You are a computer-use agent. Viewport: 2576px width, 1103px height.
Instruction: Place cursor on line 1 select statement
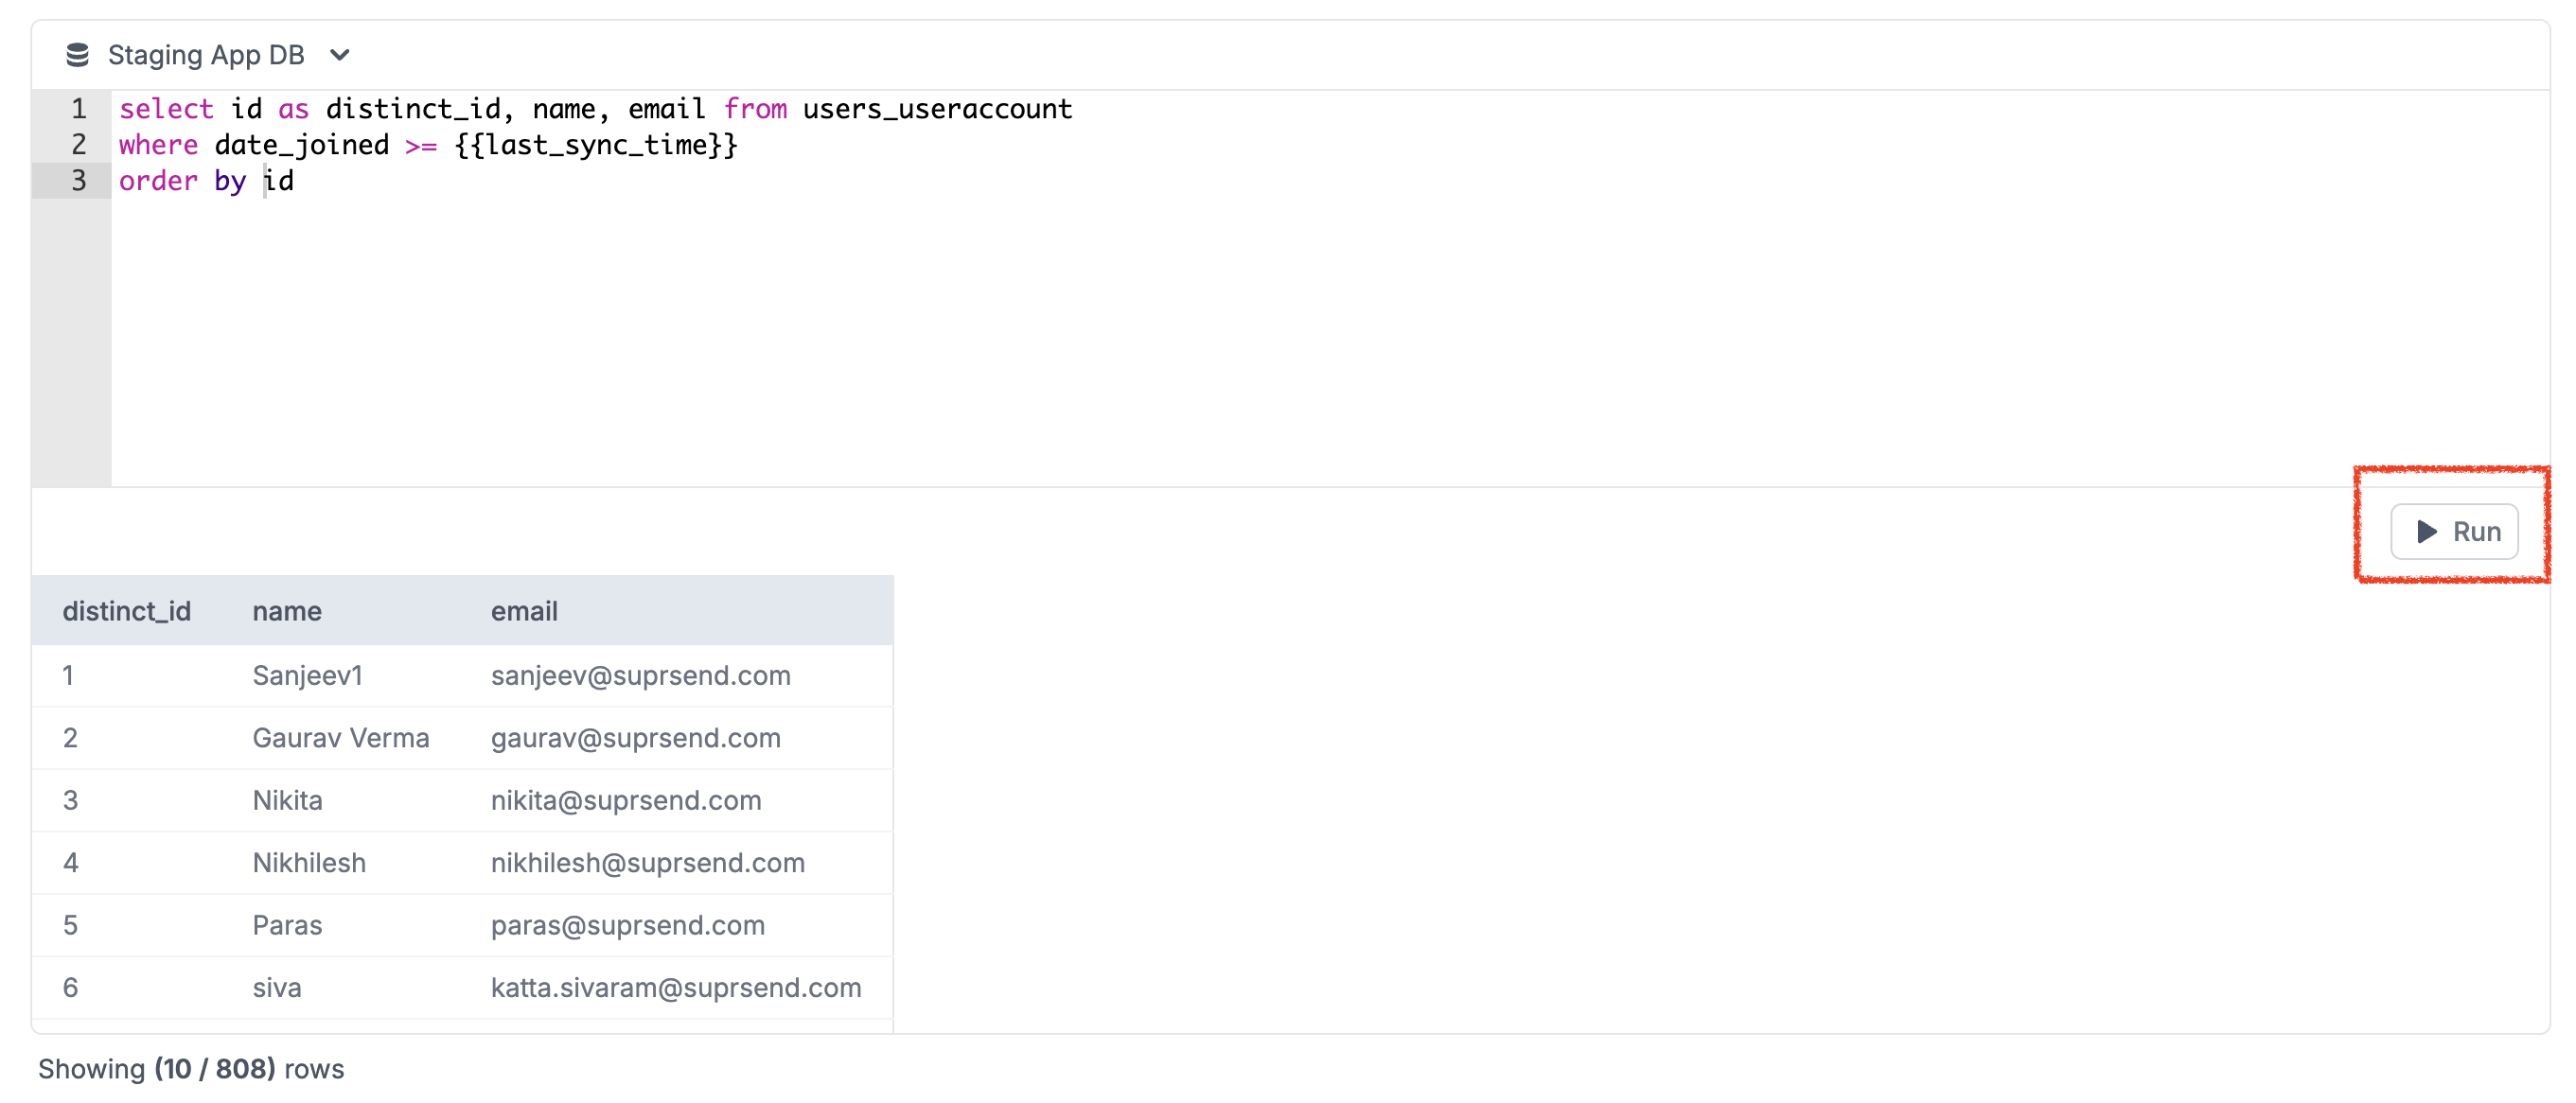tap(595, 109)
